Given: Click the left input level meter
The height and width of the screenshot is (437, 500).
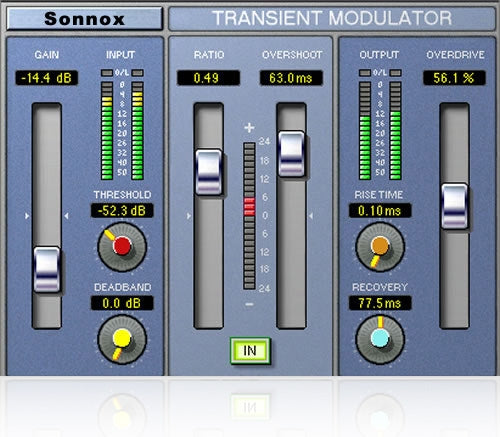Looking at the screenshot, I should pos(107,130).
